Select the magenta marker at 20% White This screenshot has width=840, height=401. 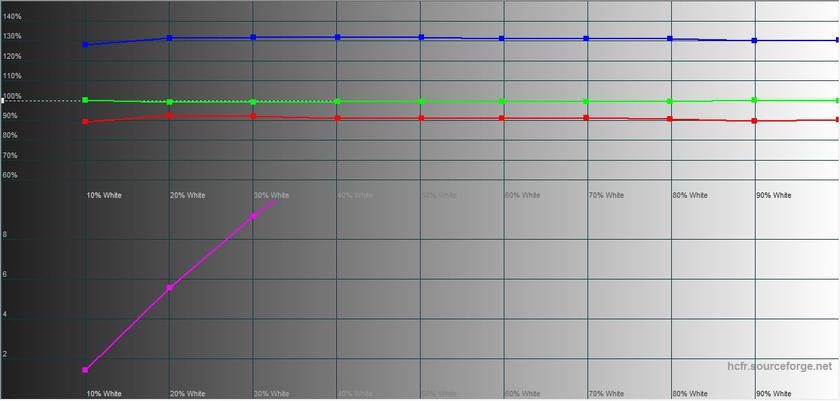[169, 288]
